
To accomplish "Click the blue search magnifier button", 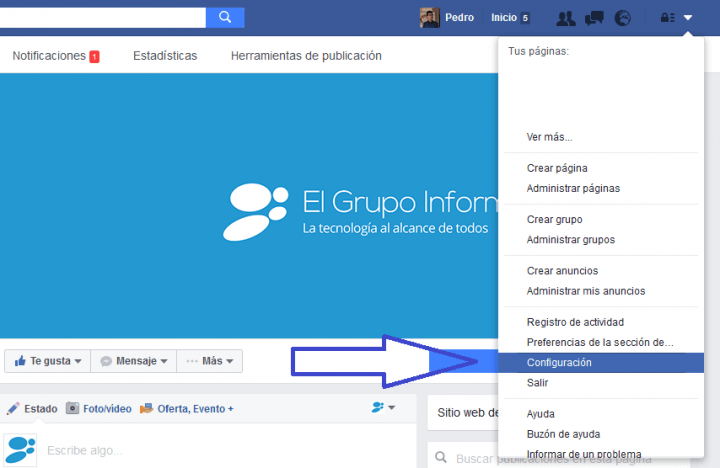I will tap(225, 17).
